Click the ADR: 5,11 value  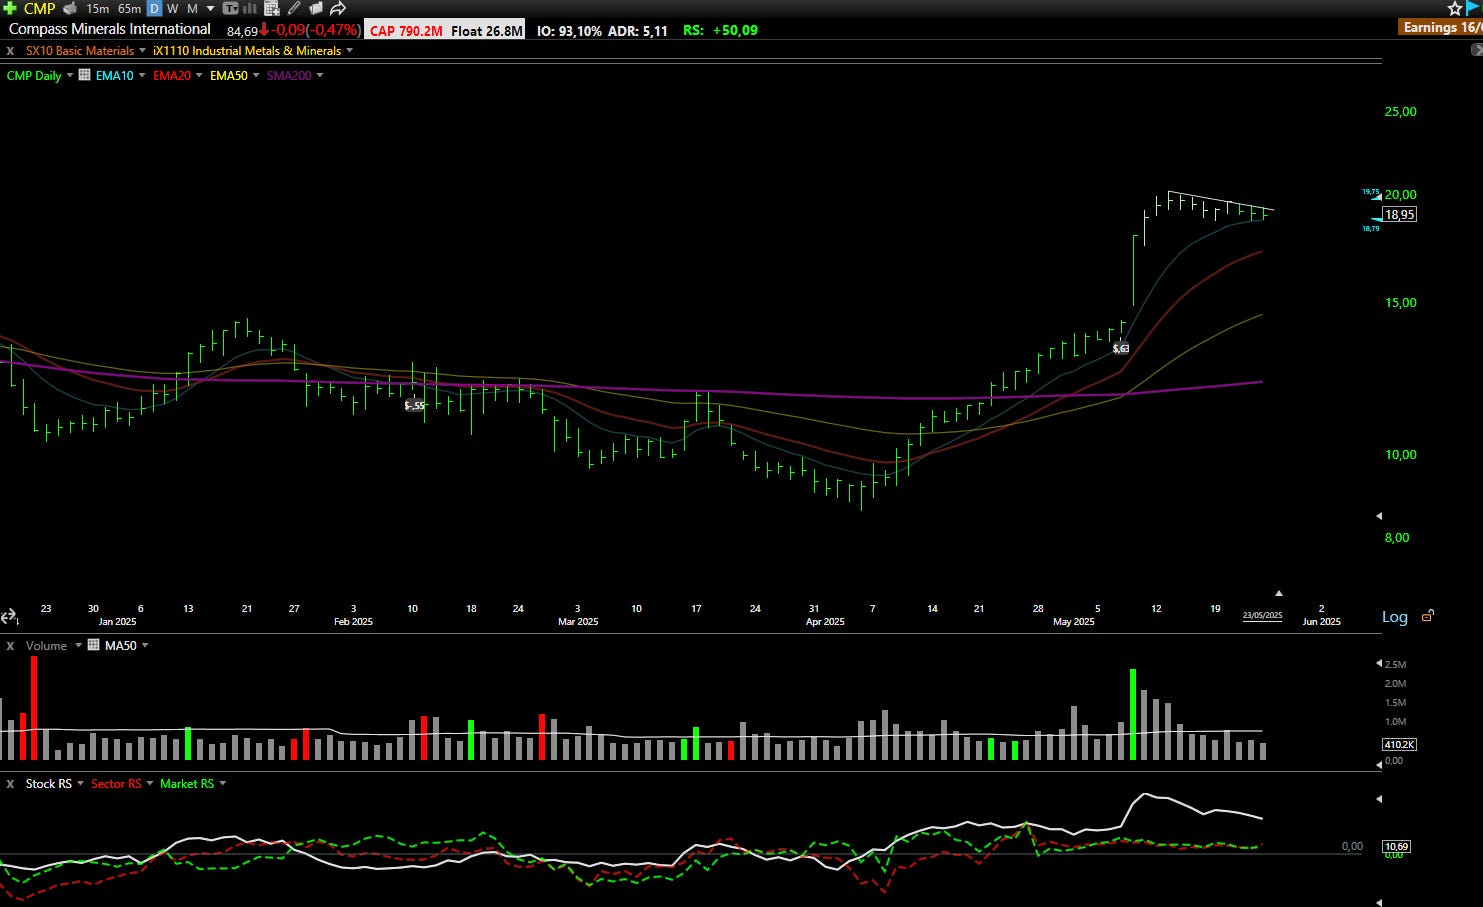[x=638, y=30]
